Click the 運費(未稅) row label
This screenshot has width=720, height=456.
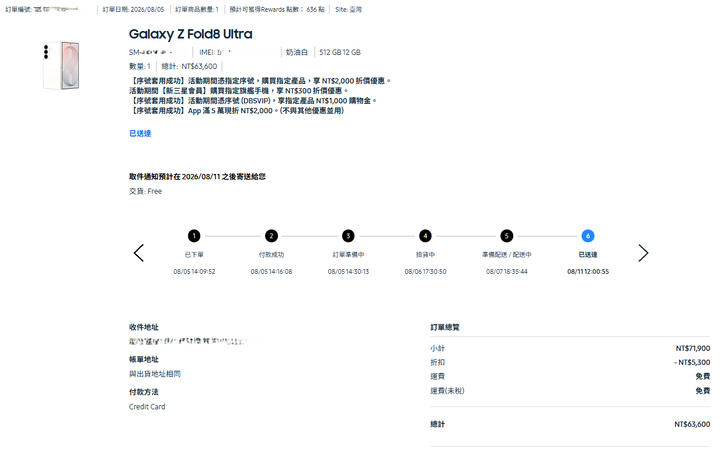447,391
